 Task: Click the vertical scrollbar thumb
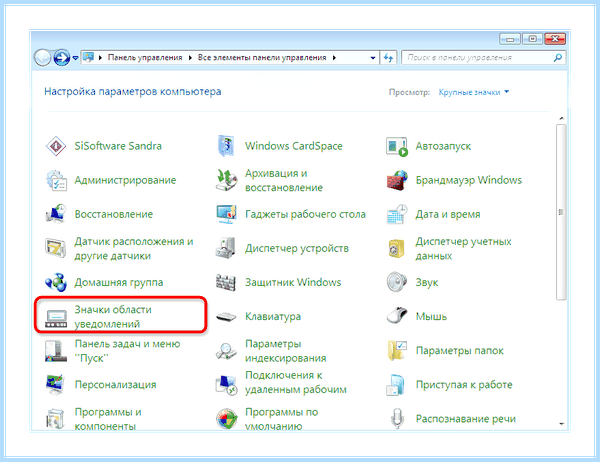[561, 212]
